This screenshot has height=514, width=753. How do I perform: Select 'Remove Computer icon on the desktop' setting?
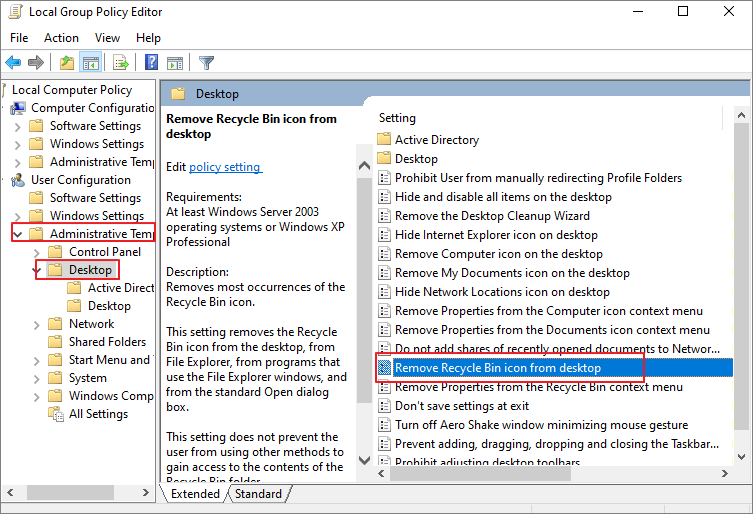click(498, 254)
